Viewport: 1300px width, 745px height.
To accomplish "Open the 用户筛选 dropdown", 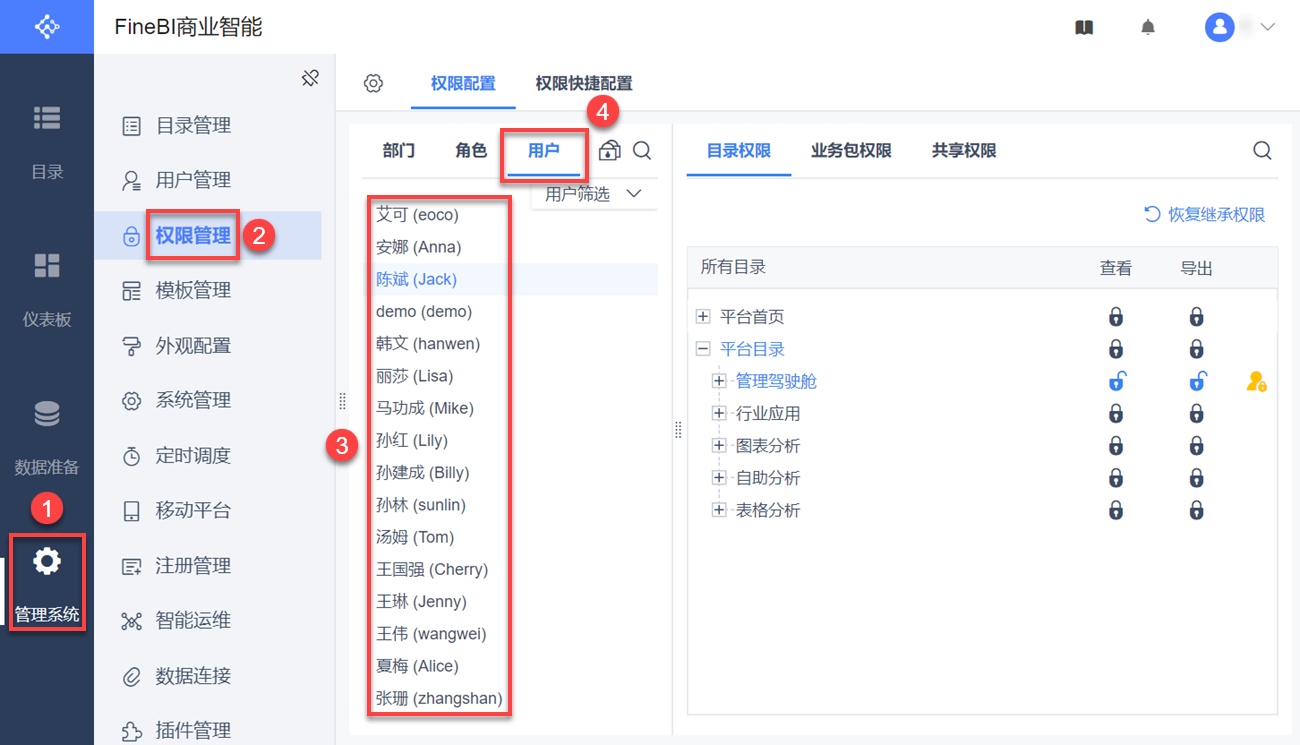I will [593, 194].
